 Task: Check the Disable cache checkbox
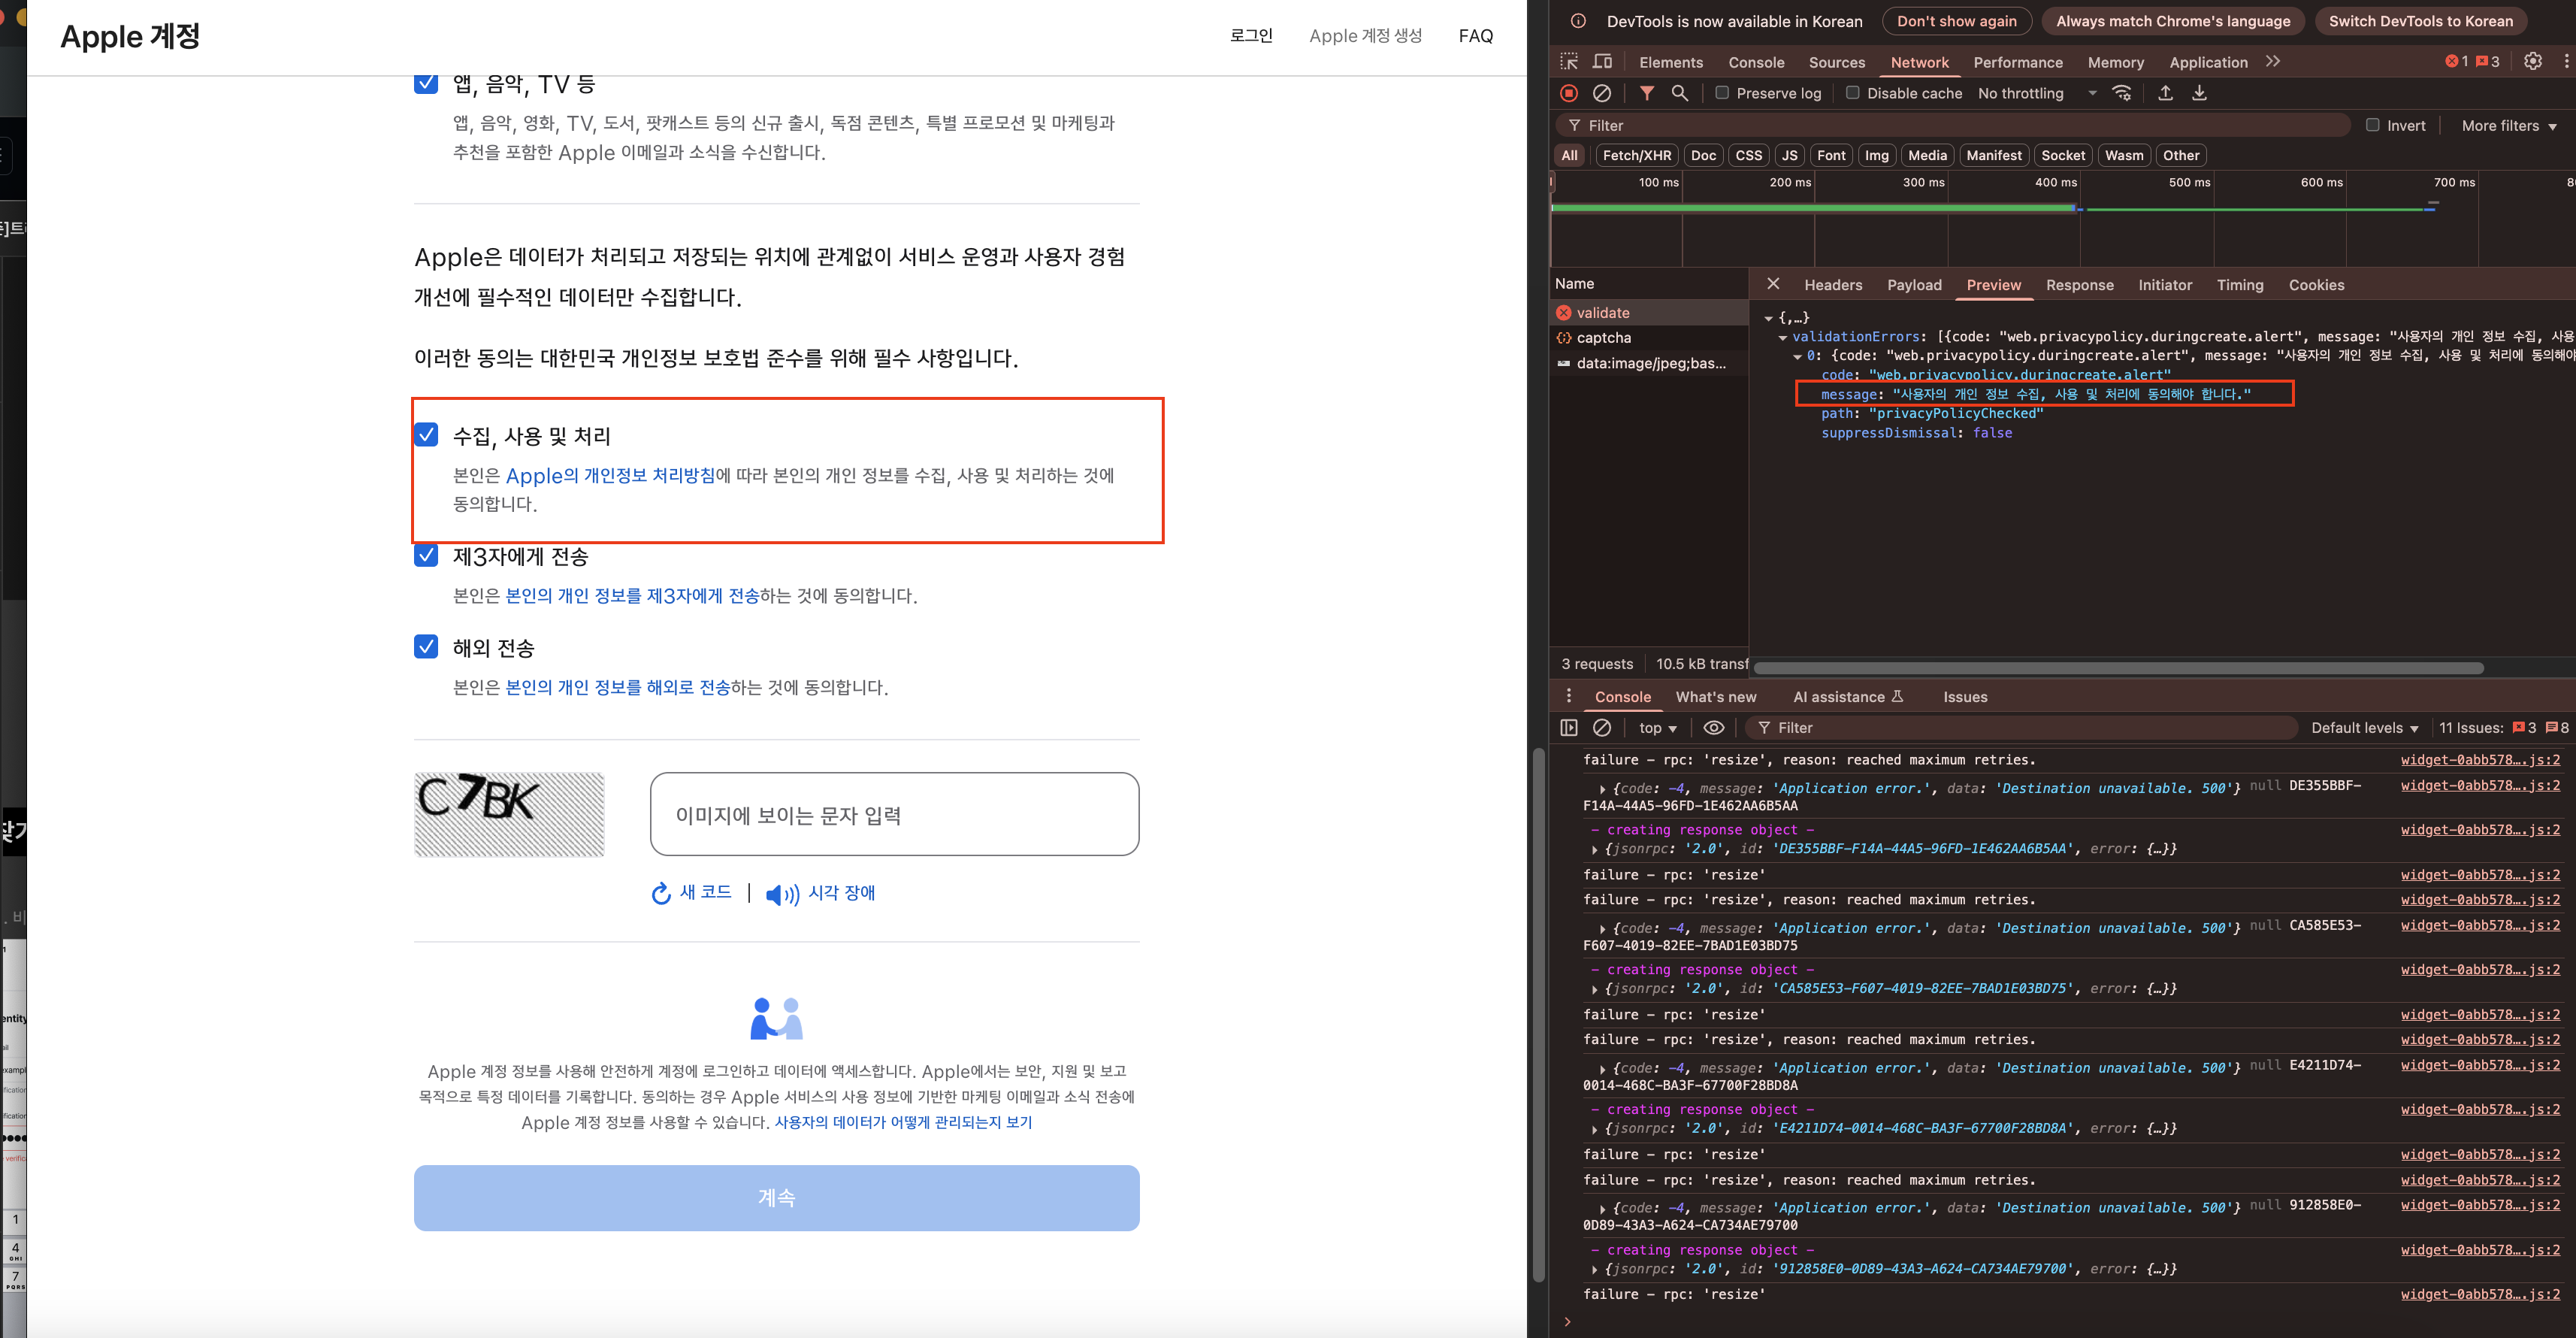pos(1852,93)
